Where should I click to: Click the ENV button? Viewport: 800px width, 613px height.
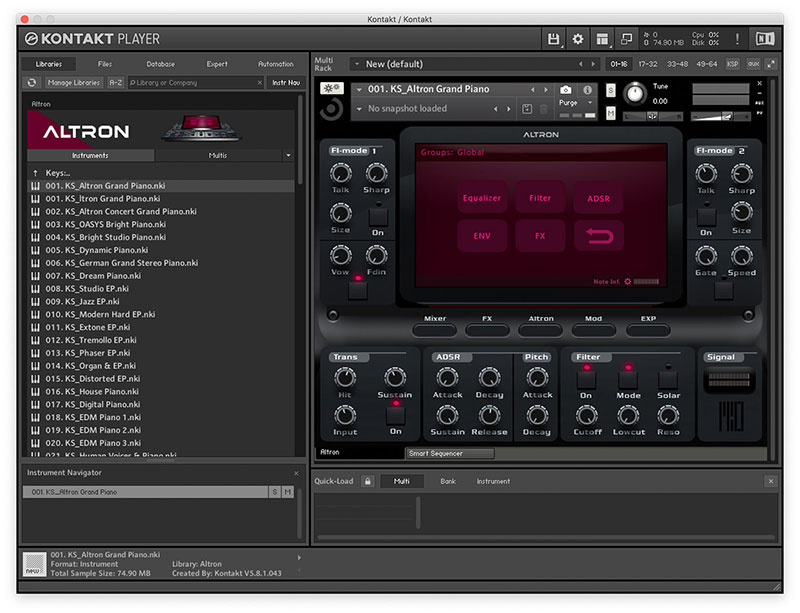[482, 236]
